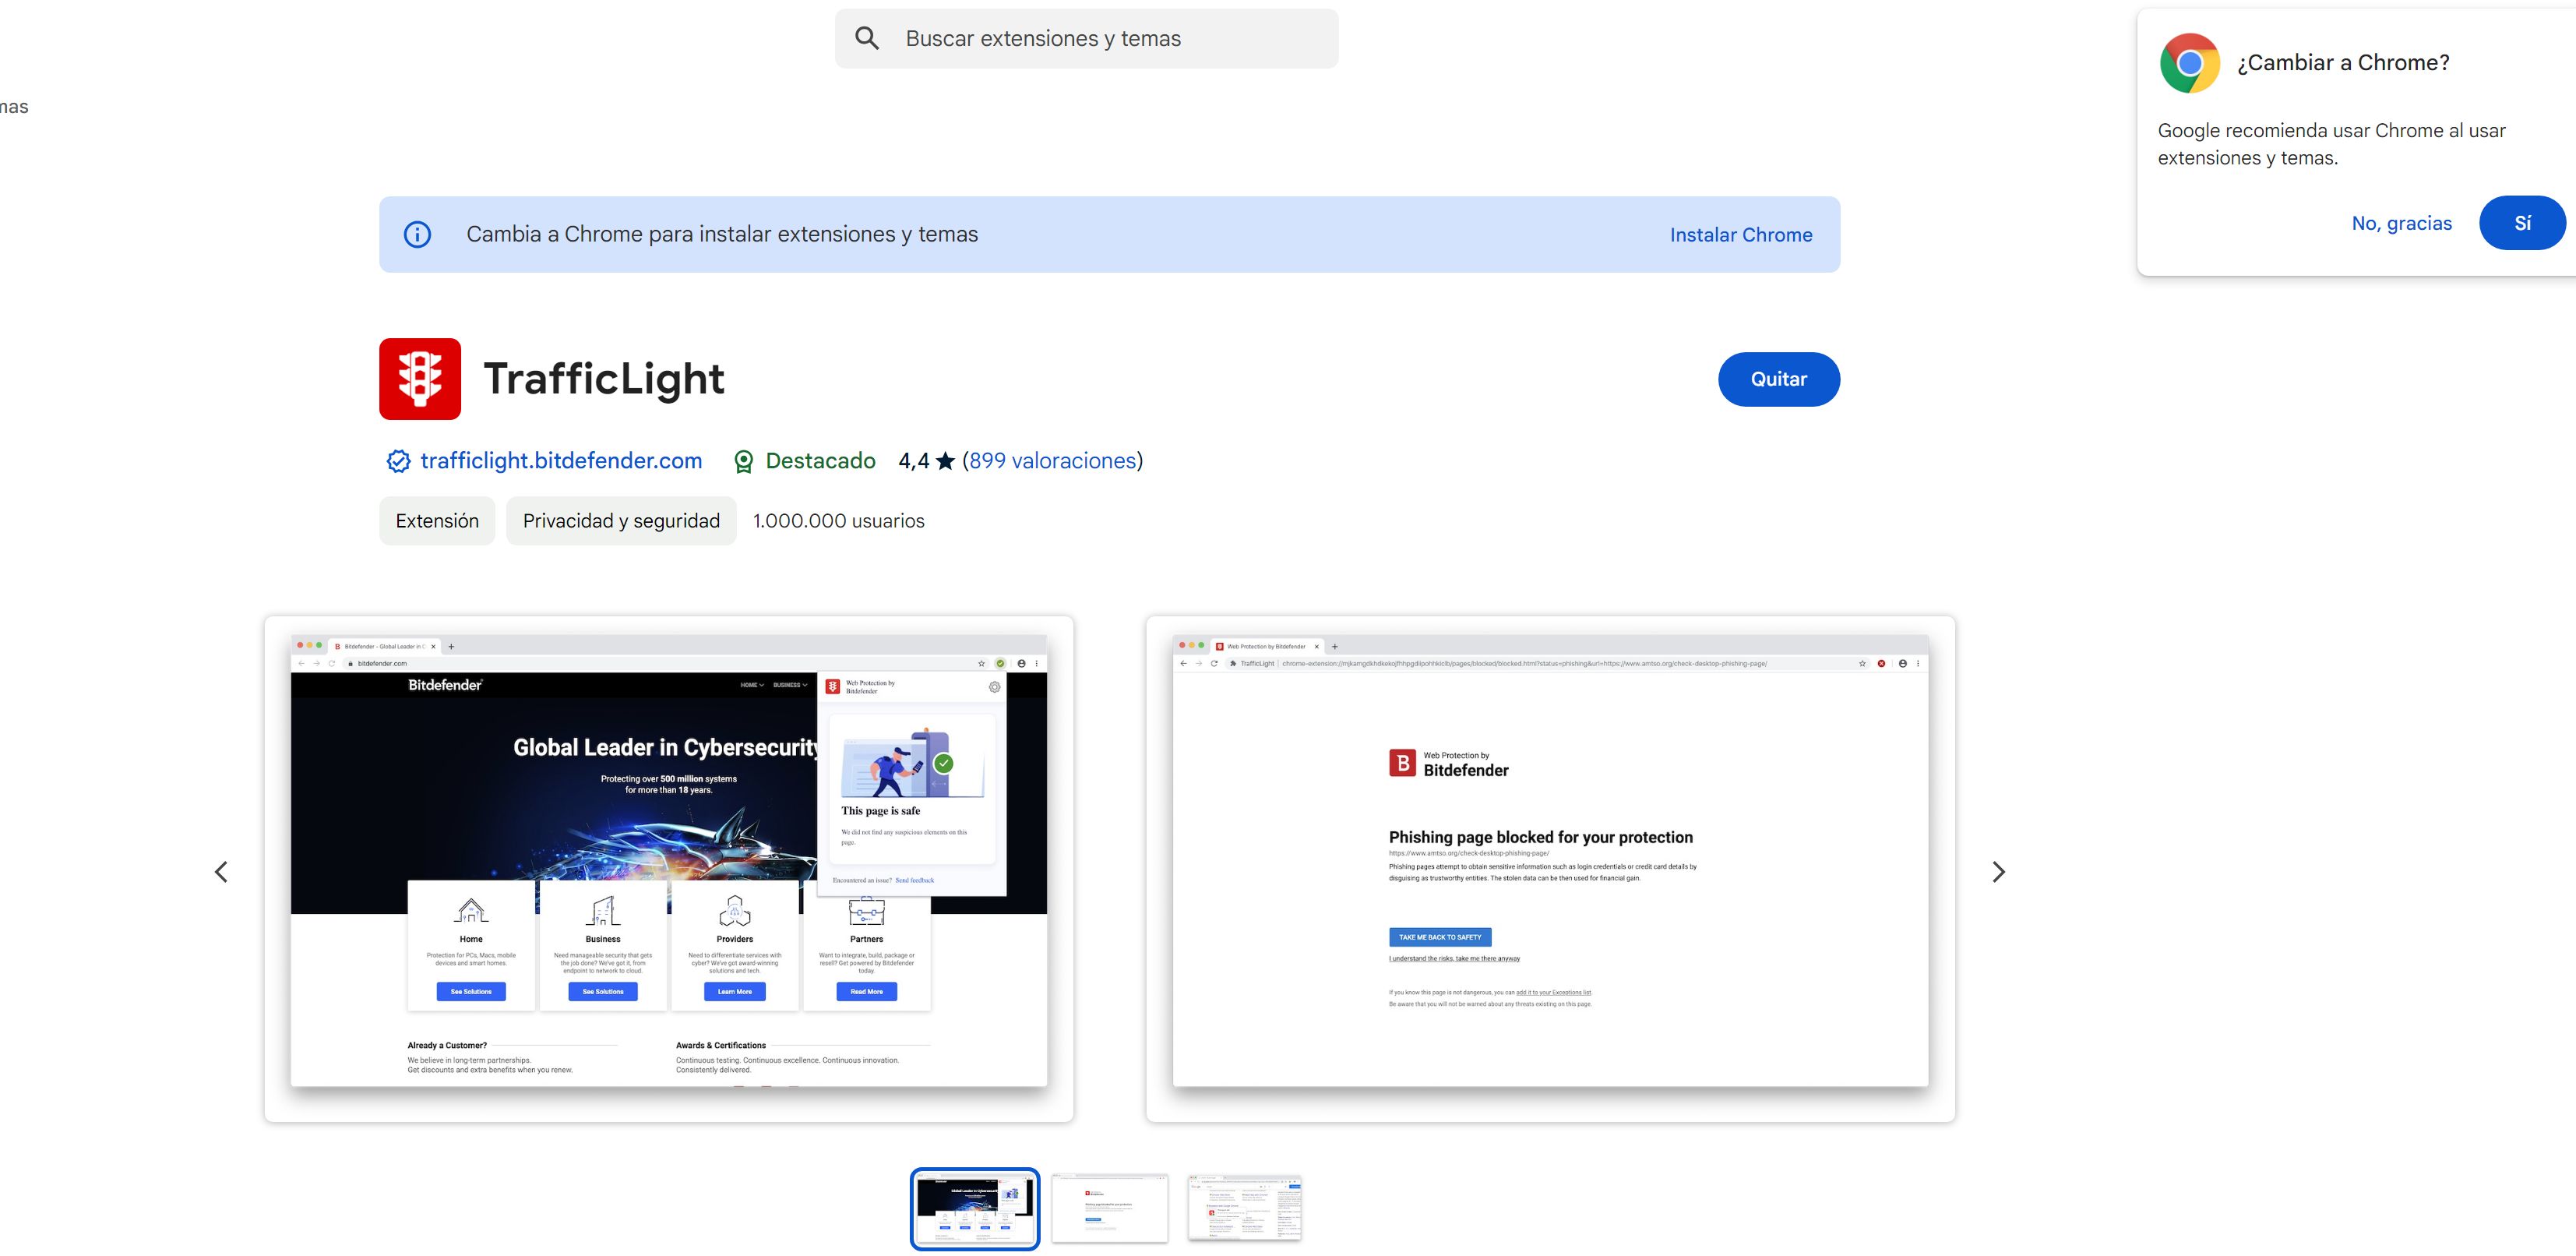Go to previous screenshot with left arrow
This screenshot has width=2576, height=1256.
click(222, 872)
